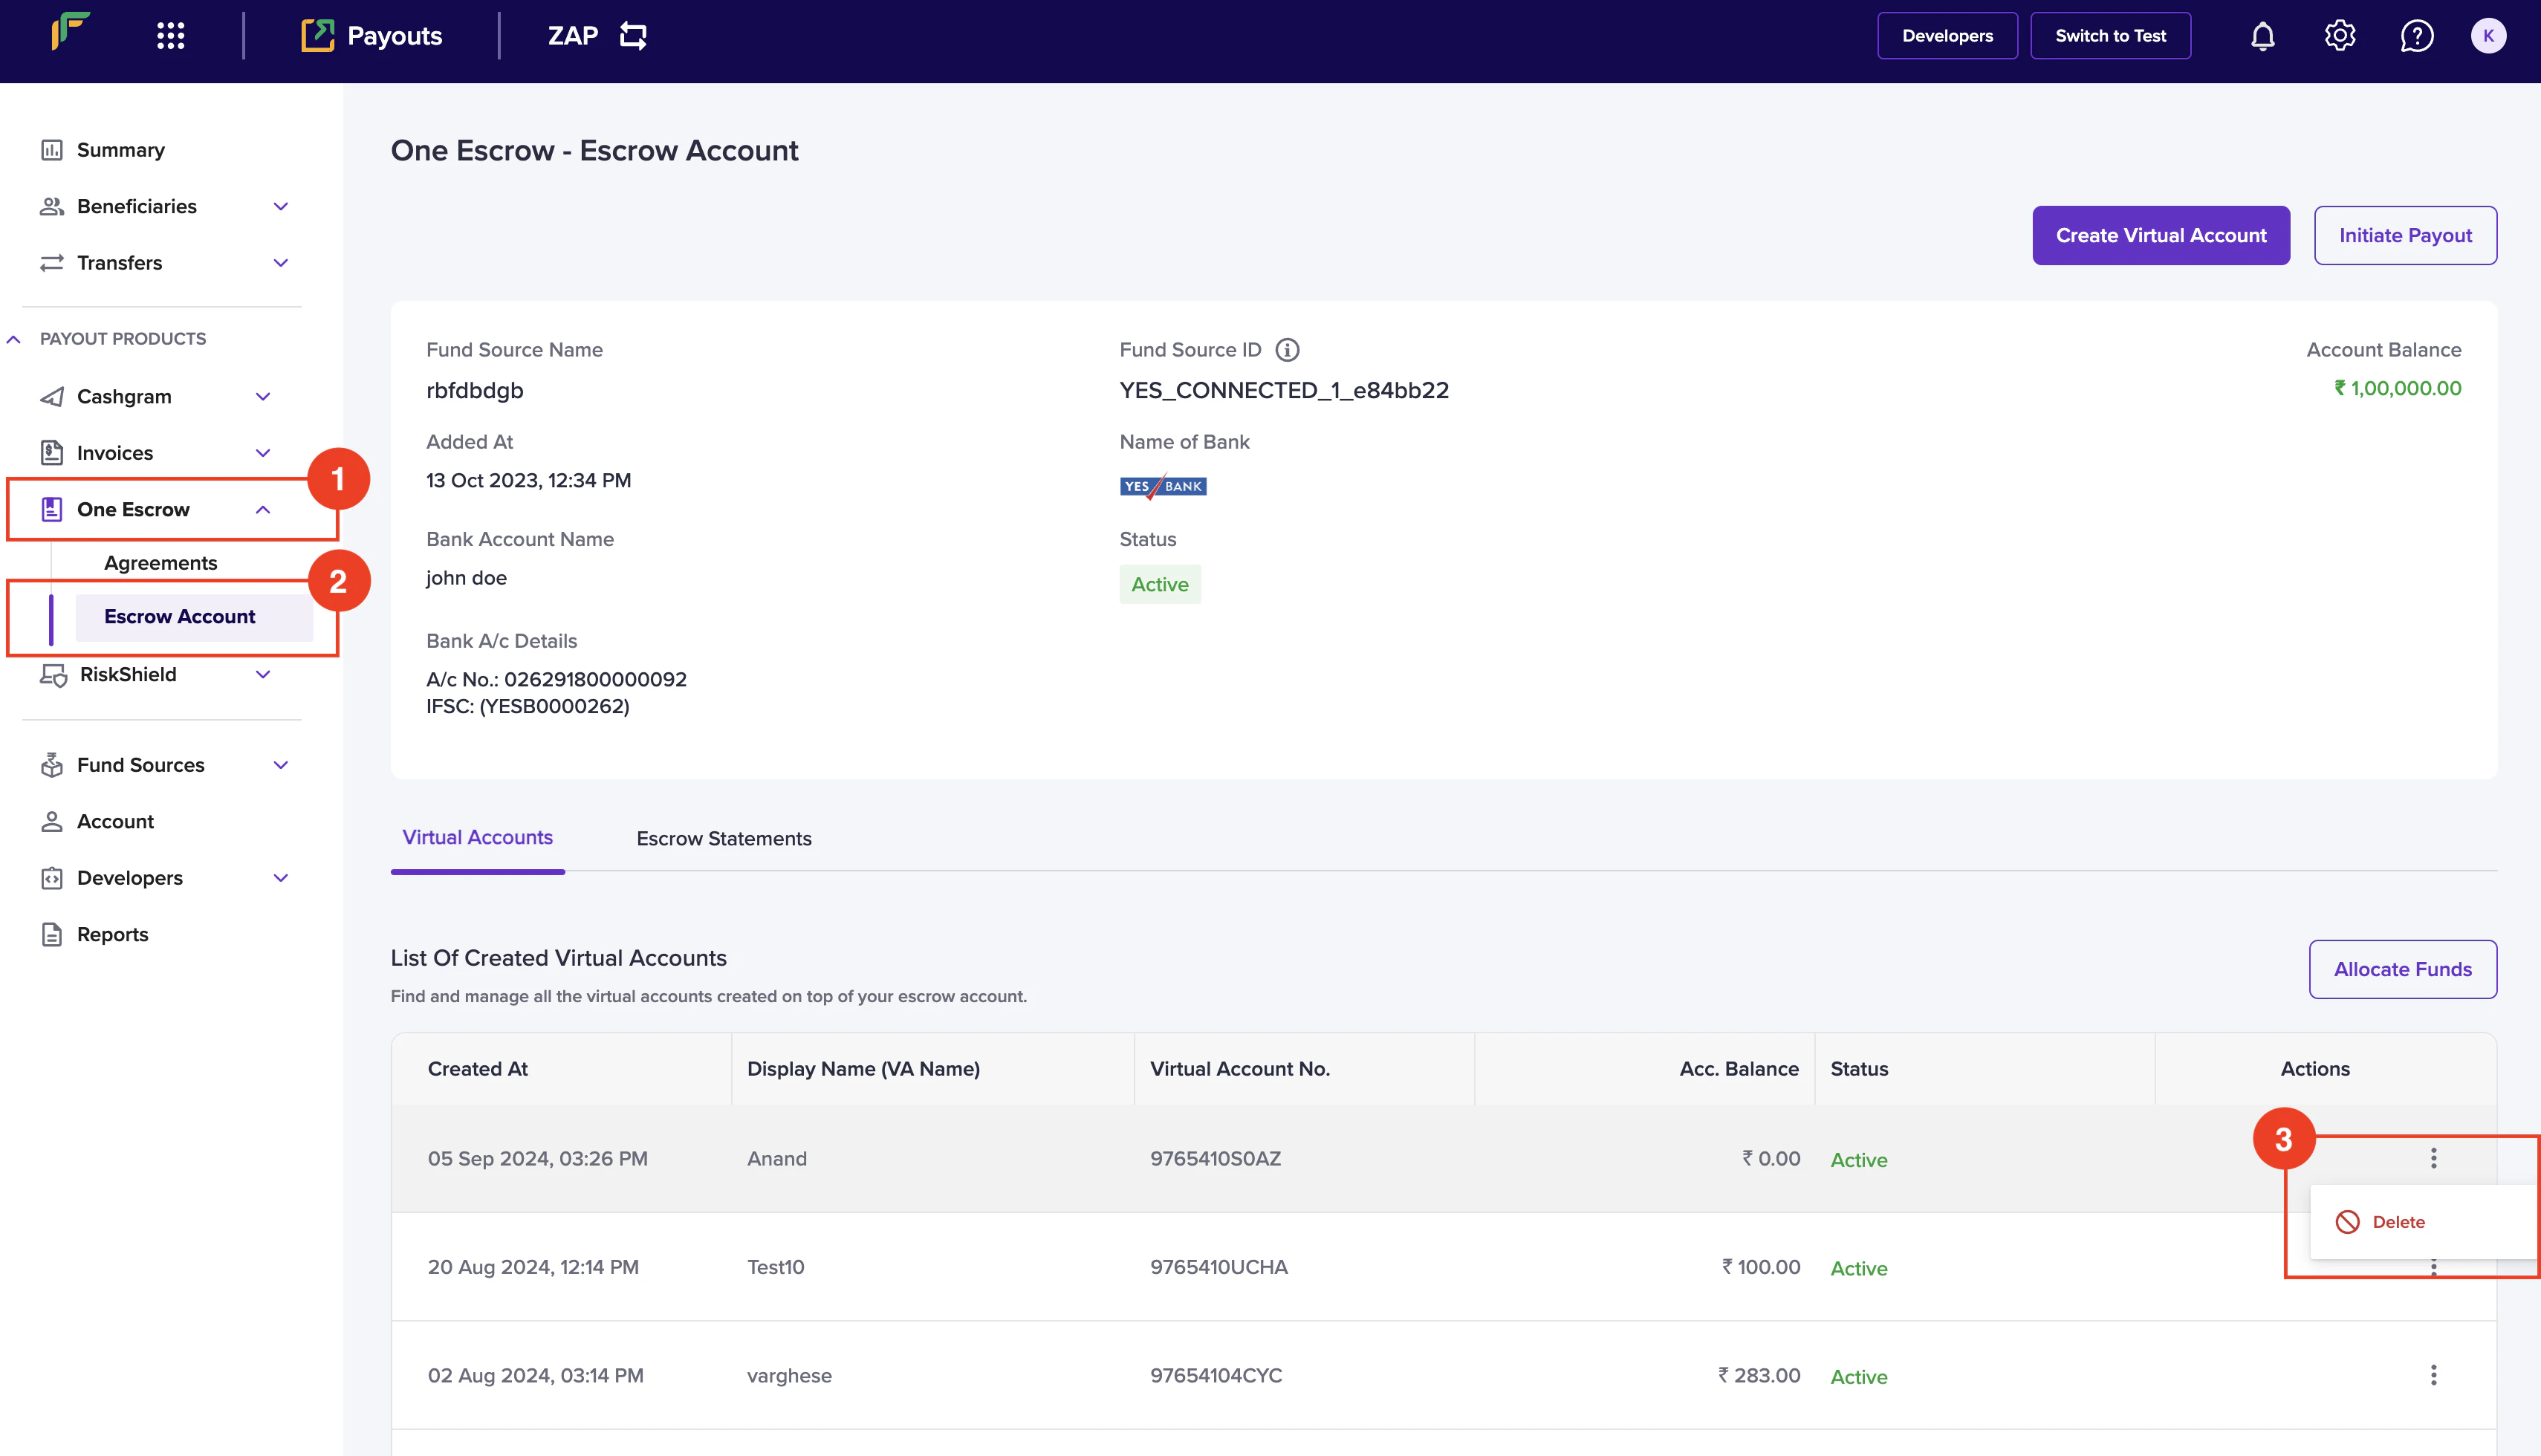Switch to the Escrow Statements tab
The image size is (2541, 1456).
pos(724,839)
